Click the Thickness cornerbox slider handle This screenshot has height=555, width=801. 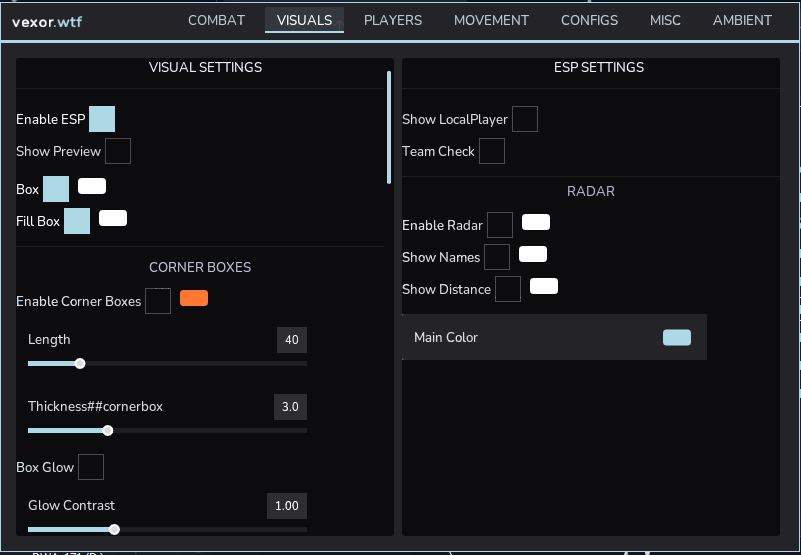[x=108, y=431]
